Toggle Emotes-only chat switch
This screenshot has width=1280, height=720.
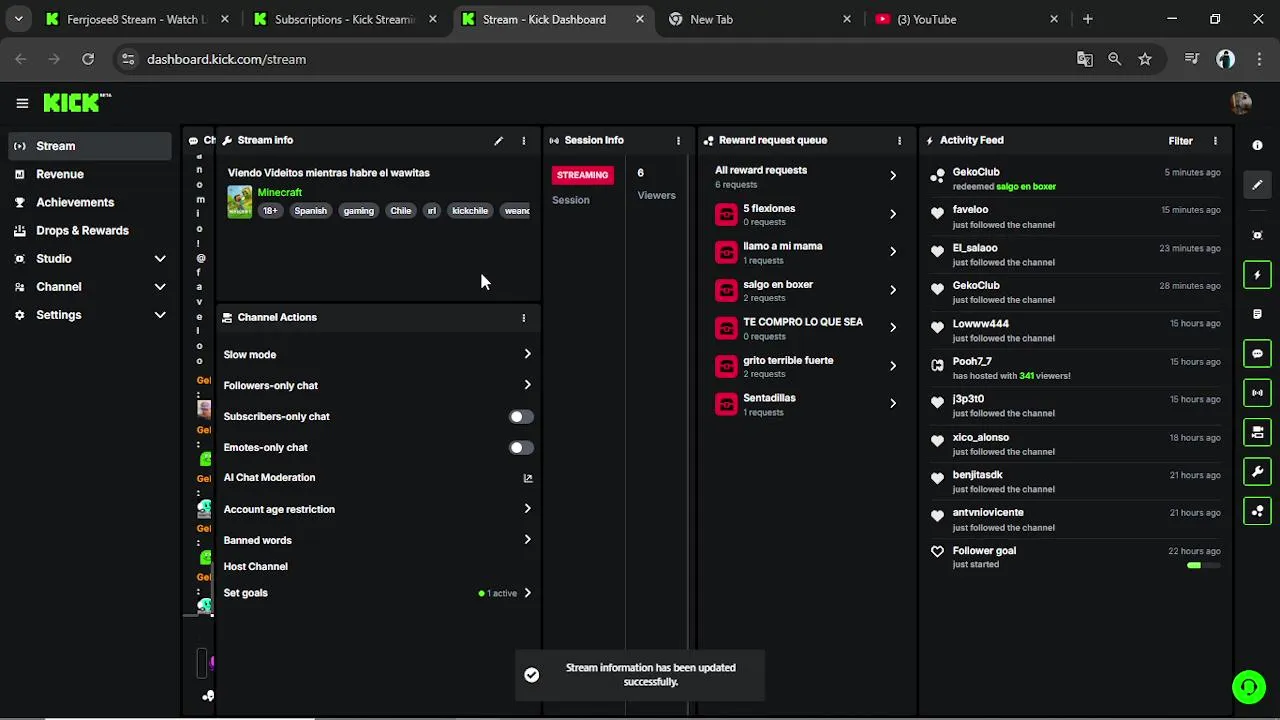[520, 448]
